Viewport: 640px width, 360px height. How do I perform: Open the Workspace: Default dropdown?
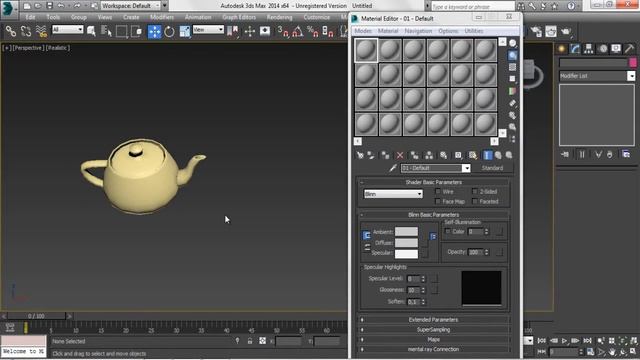130,6
